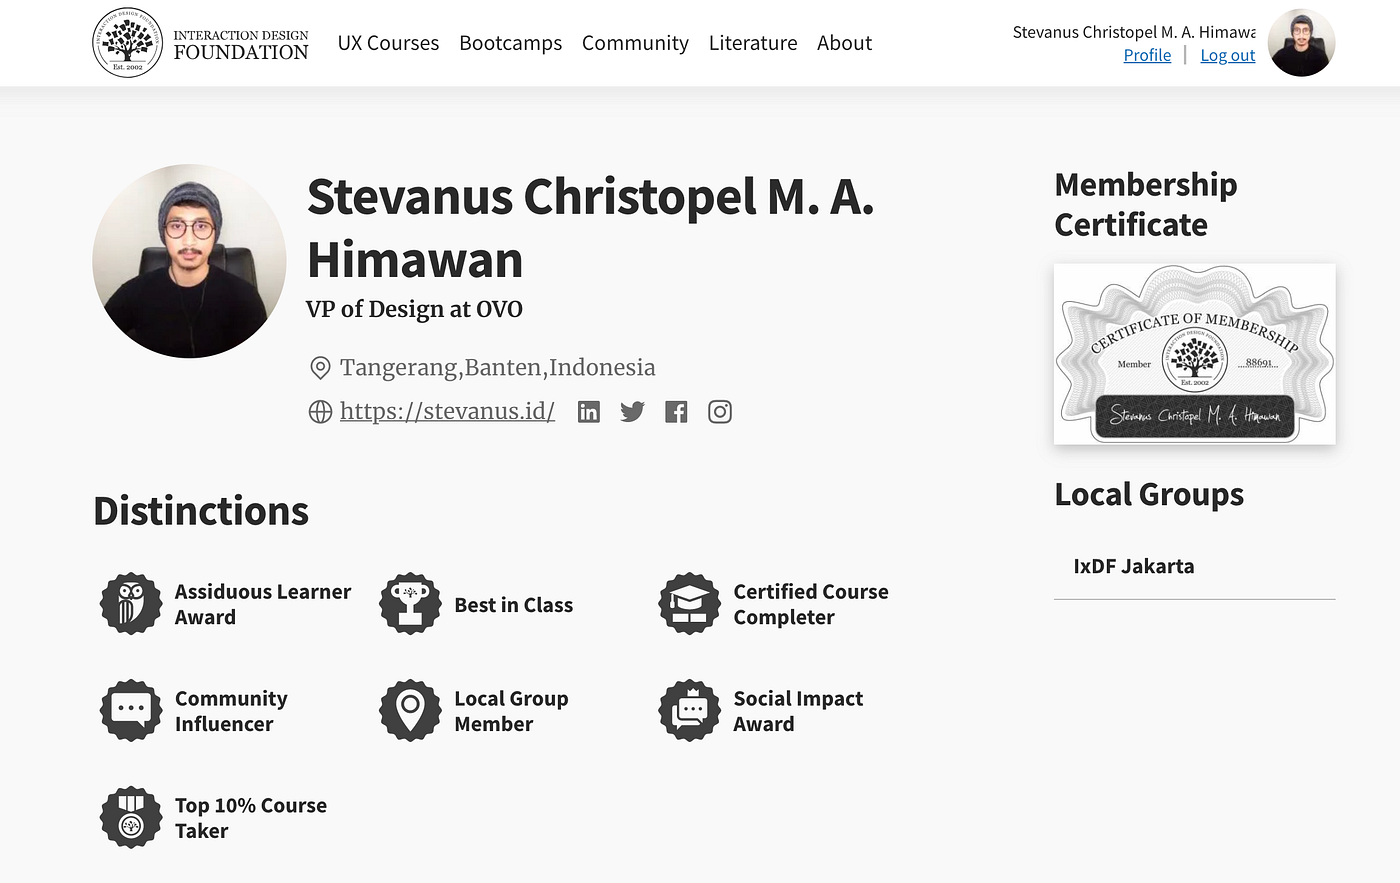Click the Best in Class trophy badge
The width and height of the screenshot is (1400, 883).
point(410,604)
